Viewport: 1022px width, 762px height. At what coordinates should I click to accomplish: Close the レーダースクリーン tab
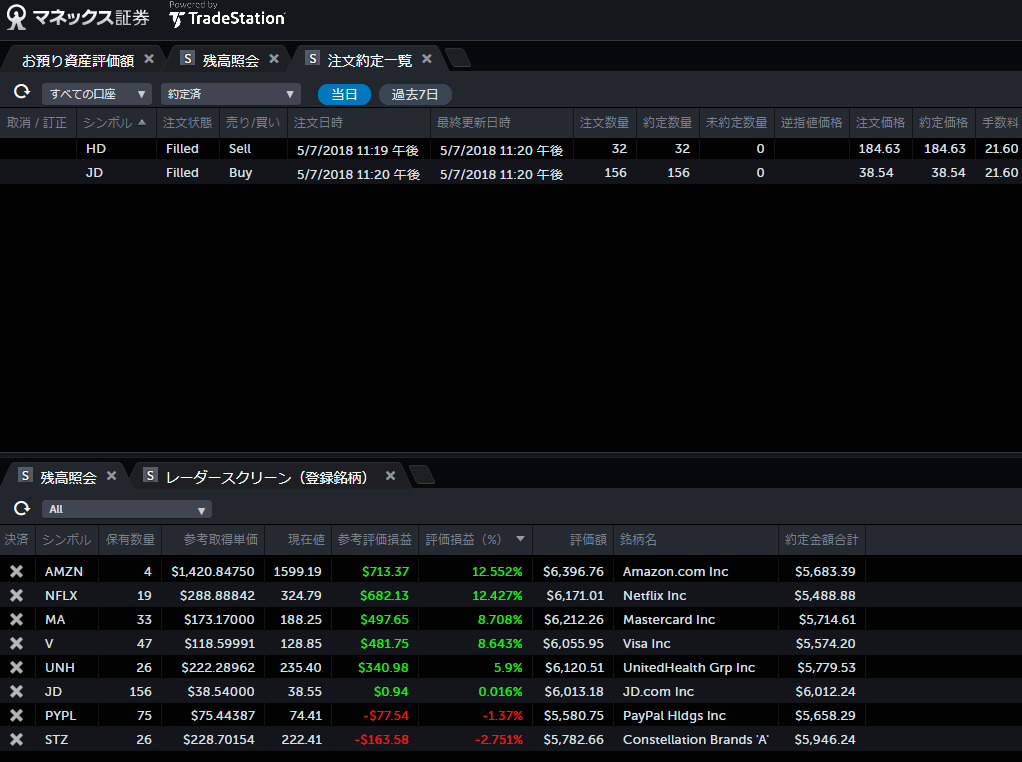390,476
